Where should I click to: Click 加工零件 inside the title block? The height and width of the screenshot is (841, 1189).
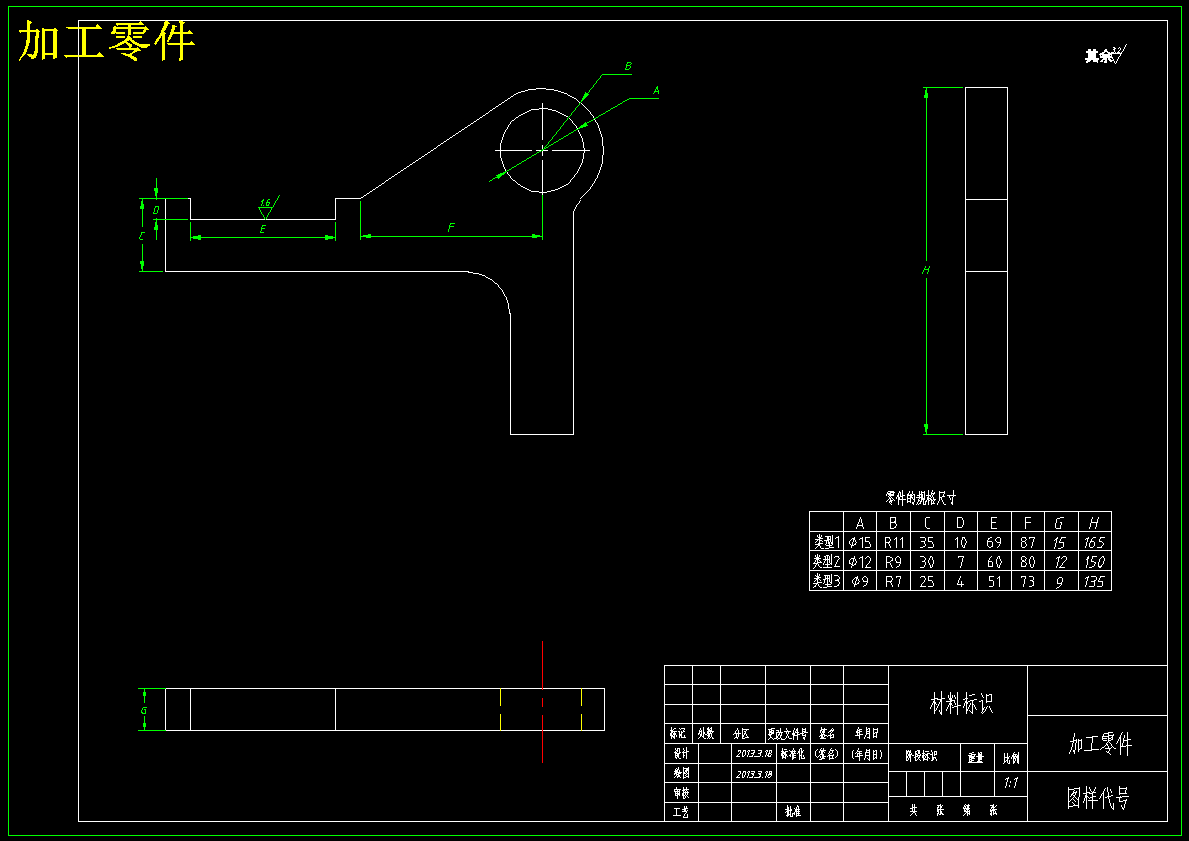[x=1100, y=744]
